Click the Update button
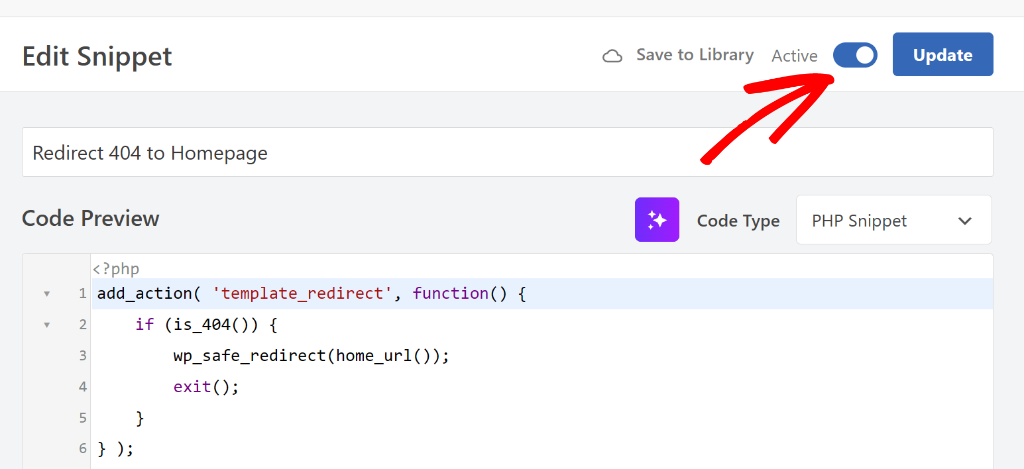The image size is (1024, 469). pyautogui.click(x=942, y=55)
